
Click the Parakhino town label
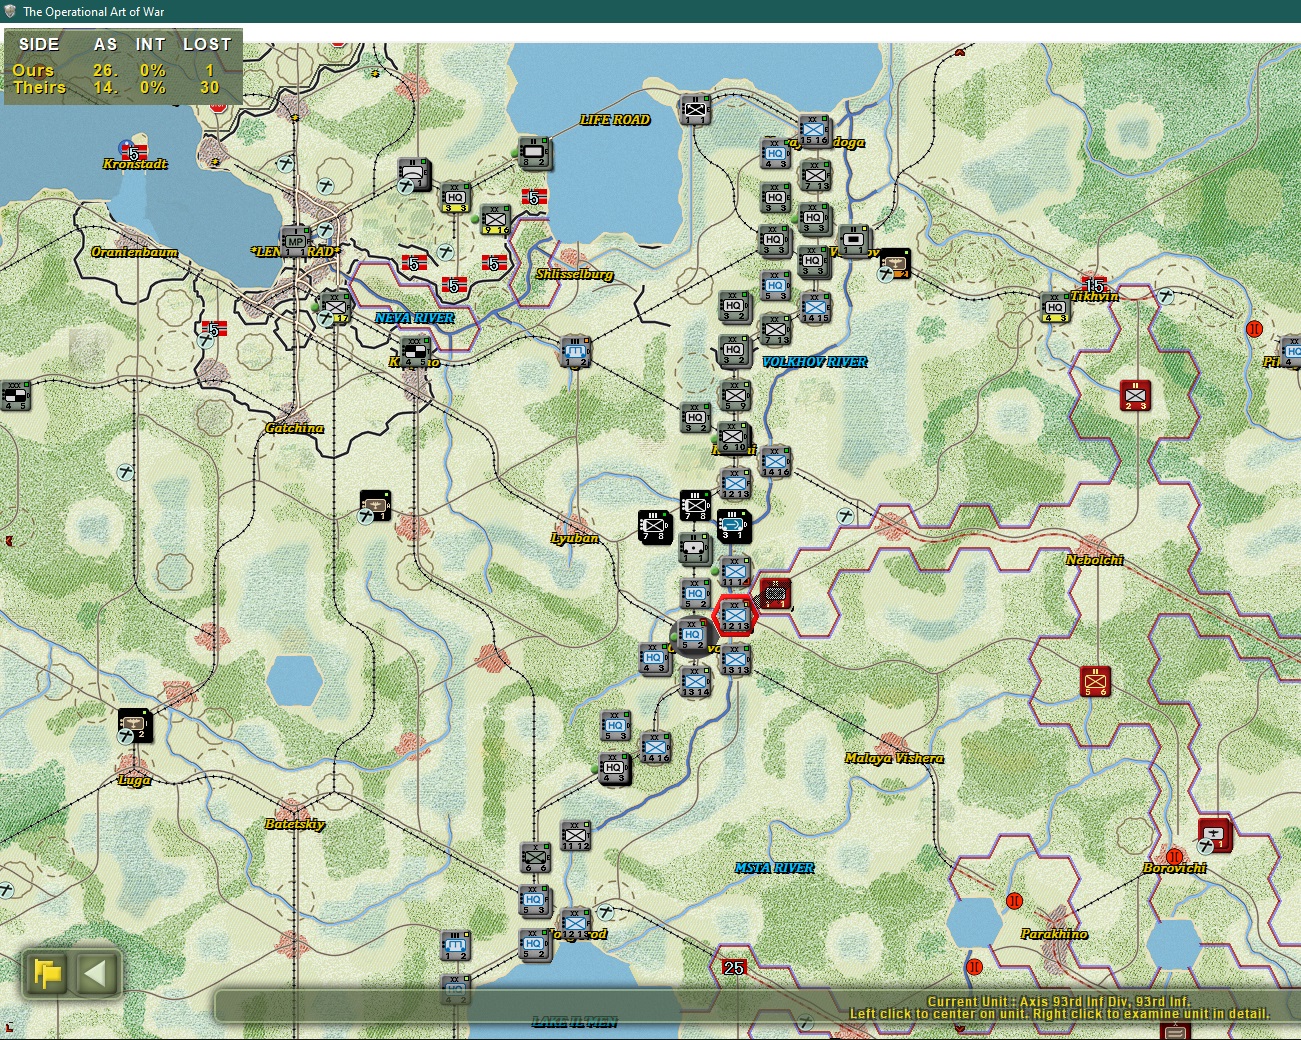pyautogui.click(x=1054, y=934)
